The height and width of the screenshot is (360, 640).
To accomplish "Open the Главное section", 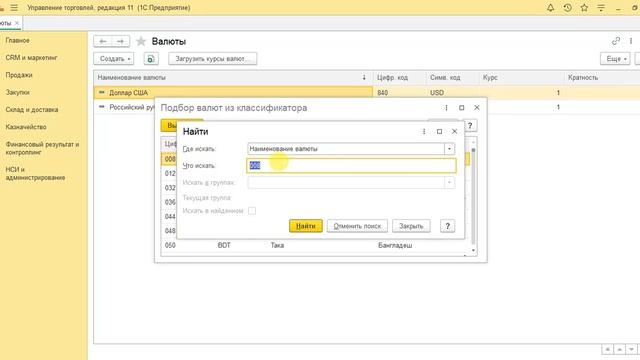I will click(x=18, y=40).
